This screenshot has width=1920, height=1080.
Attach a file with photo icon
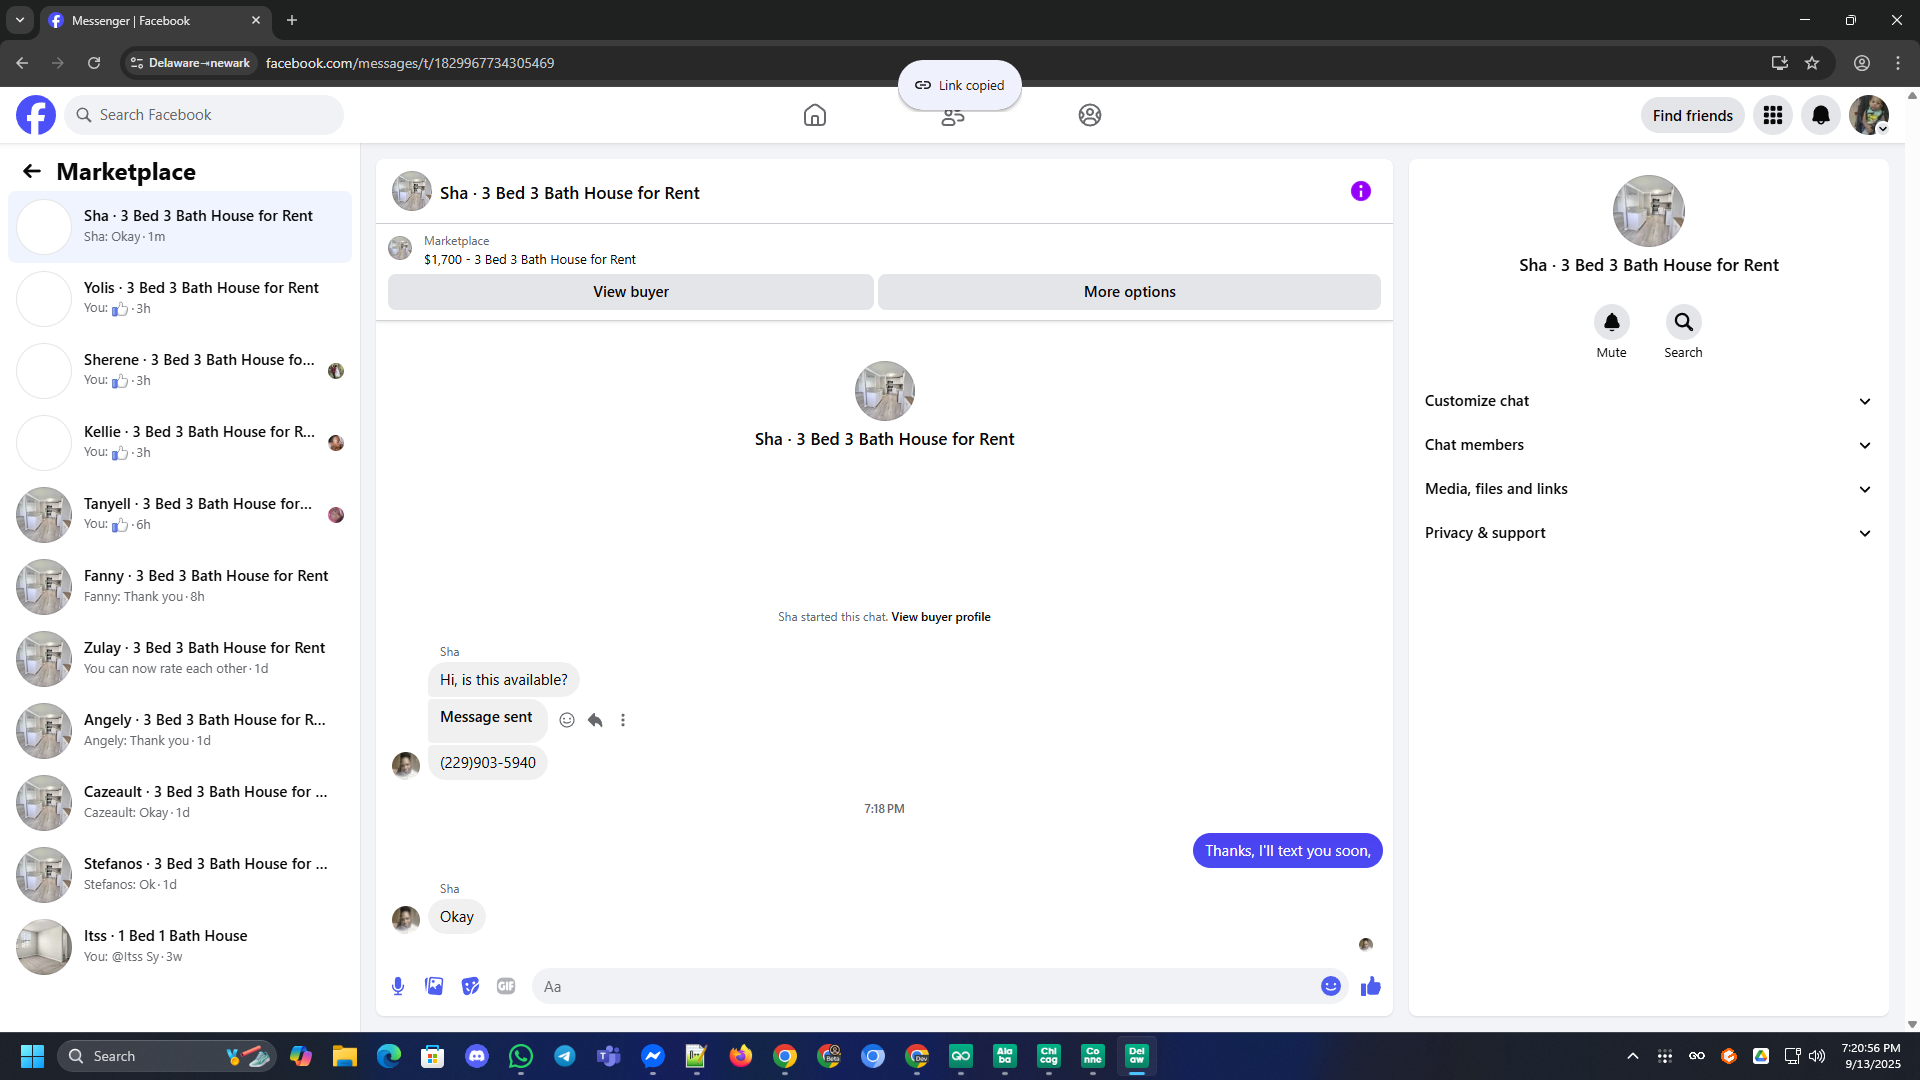434,986
